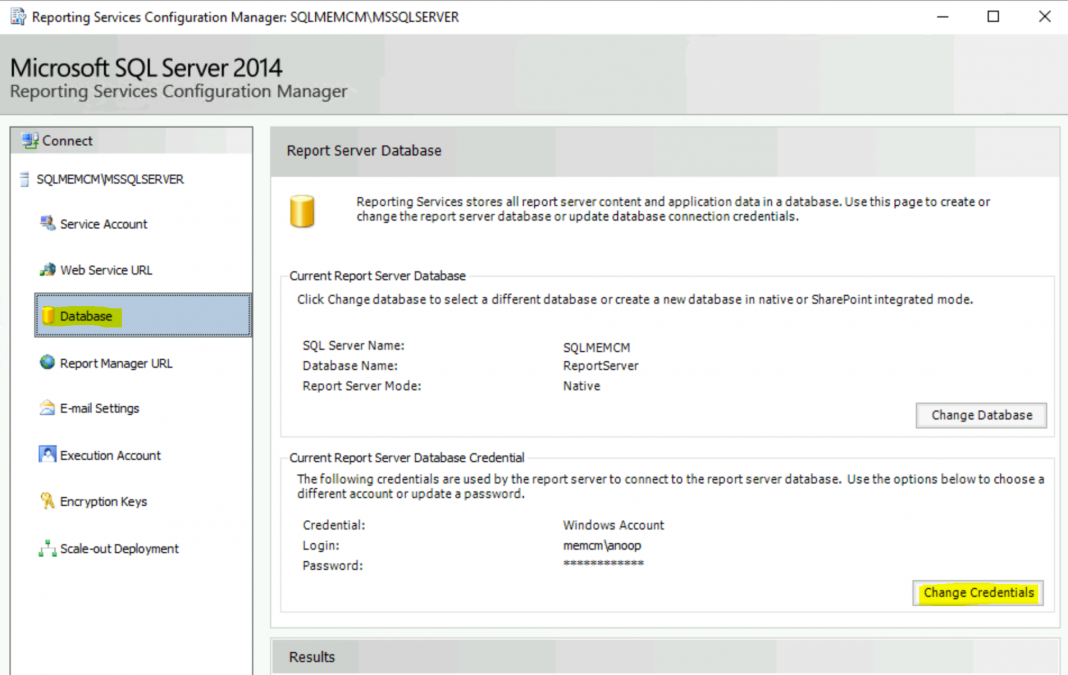The height and width of the screenshot is (675, 1068).
Task: Click the masked password value
Action: click(x=603, y=564)
